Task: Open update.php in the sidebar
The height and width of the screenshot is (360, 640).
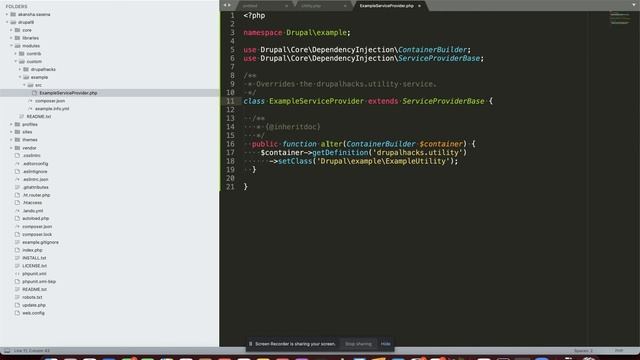Action: pos(34,305)
